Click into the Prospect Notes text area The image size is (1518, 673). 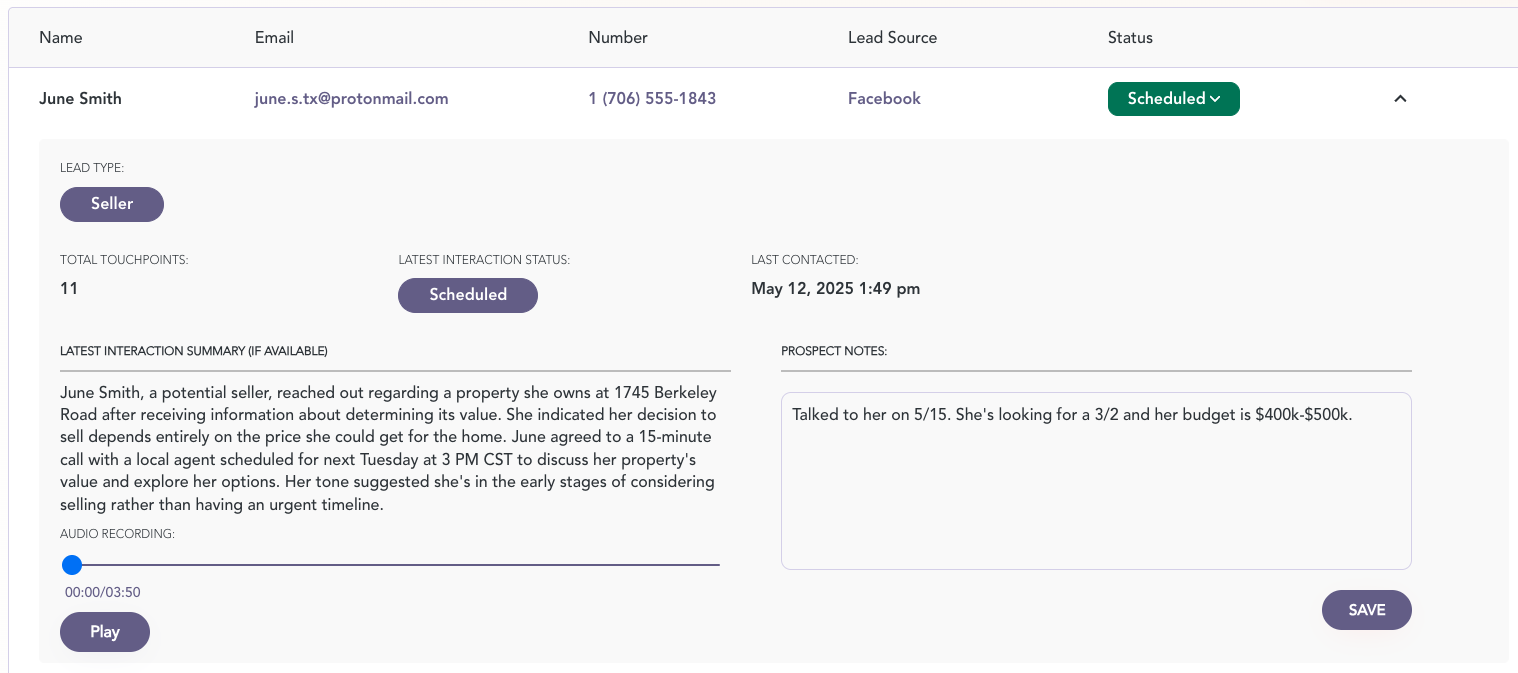click(x=1095, y=490)
